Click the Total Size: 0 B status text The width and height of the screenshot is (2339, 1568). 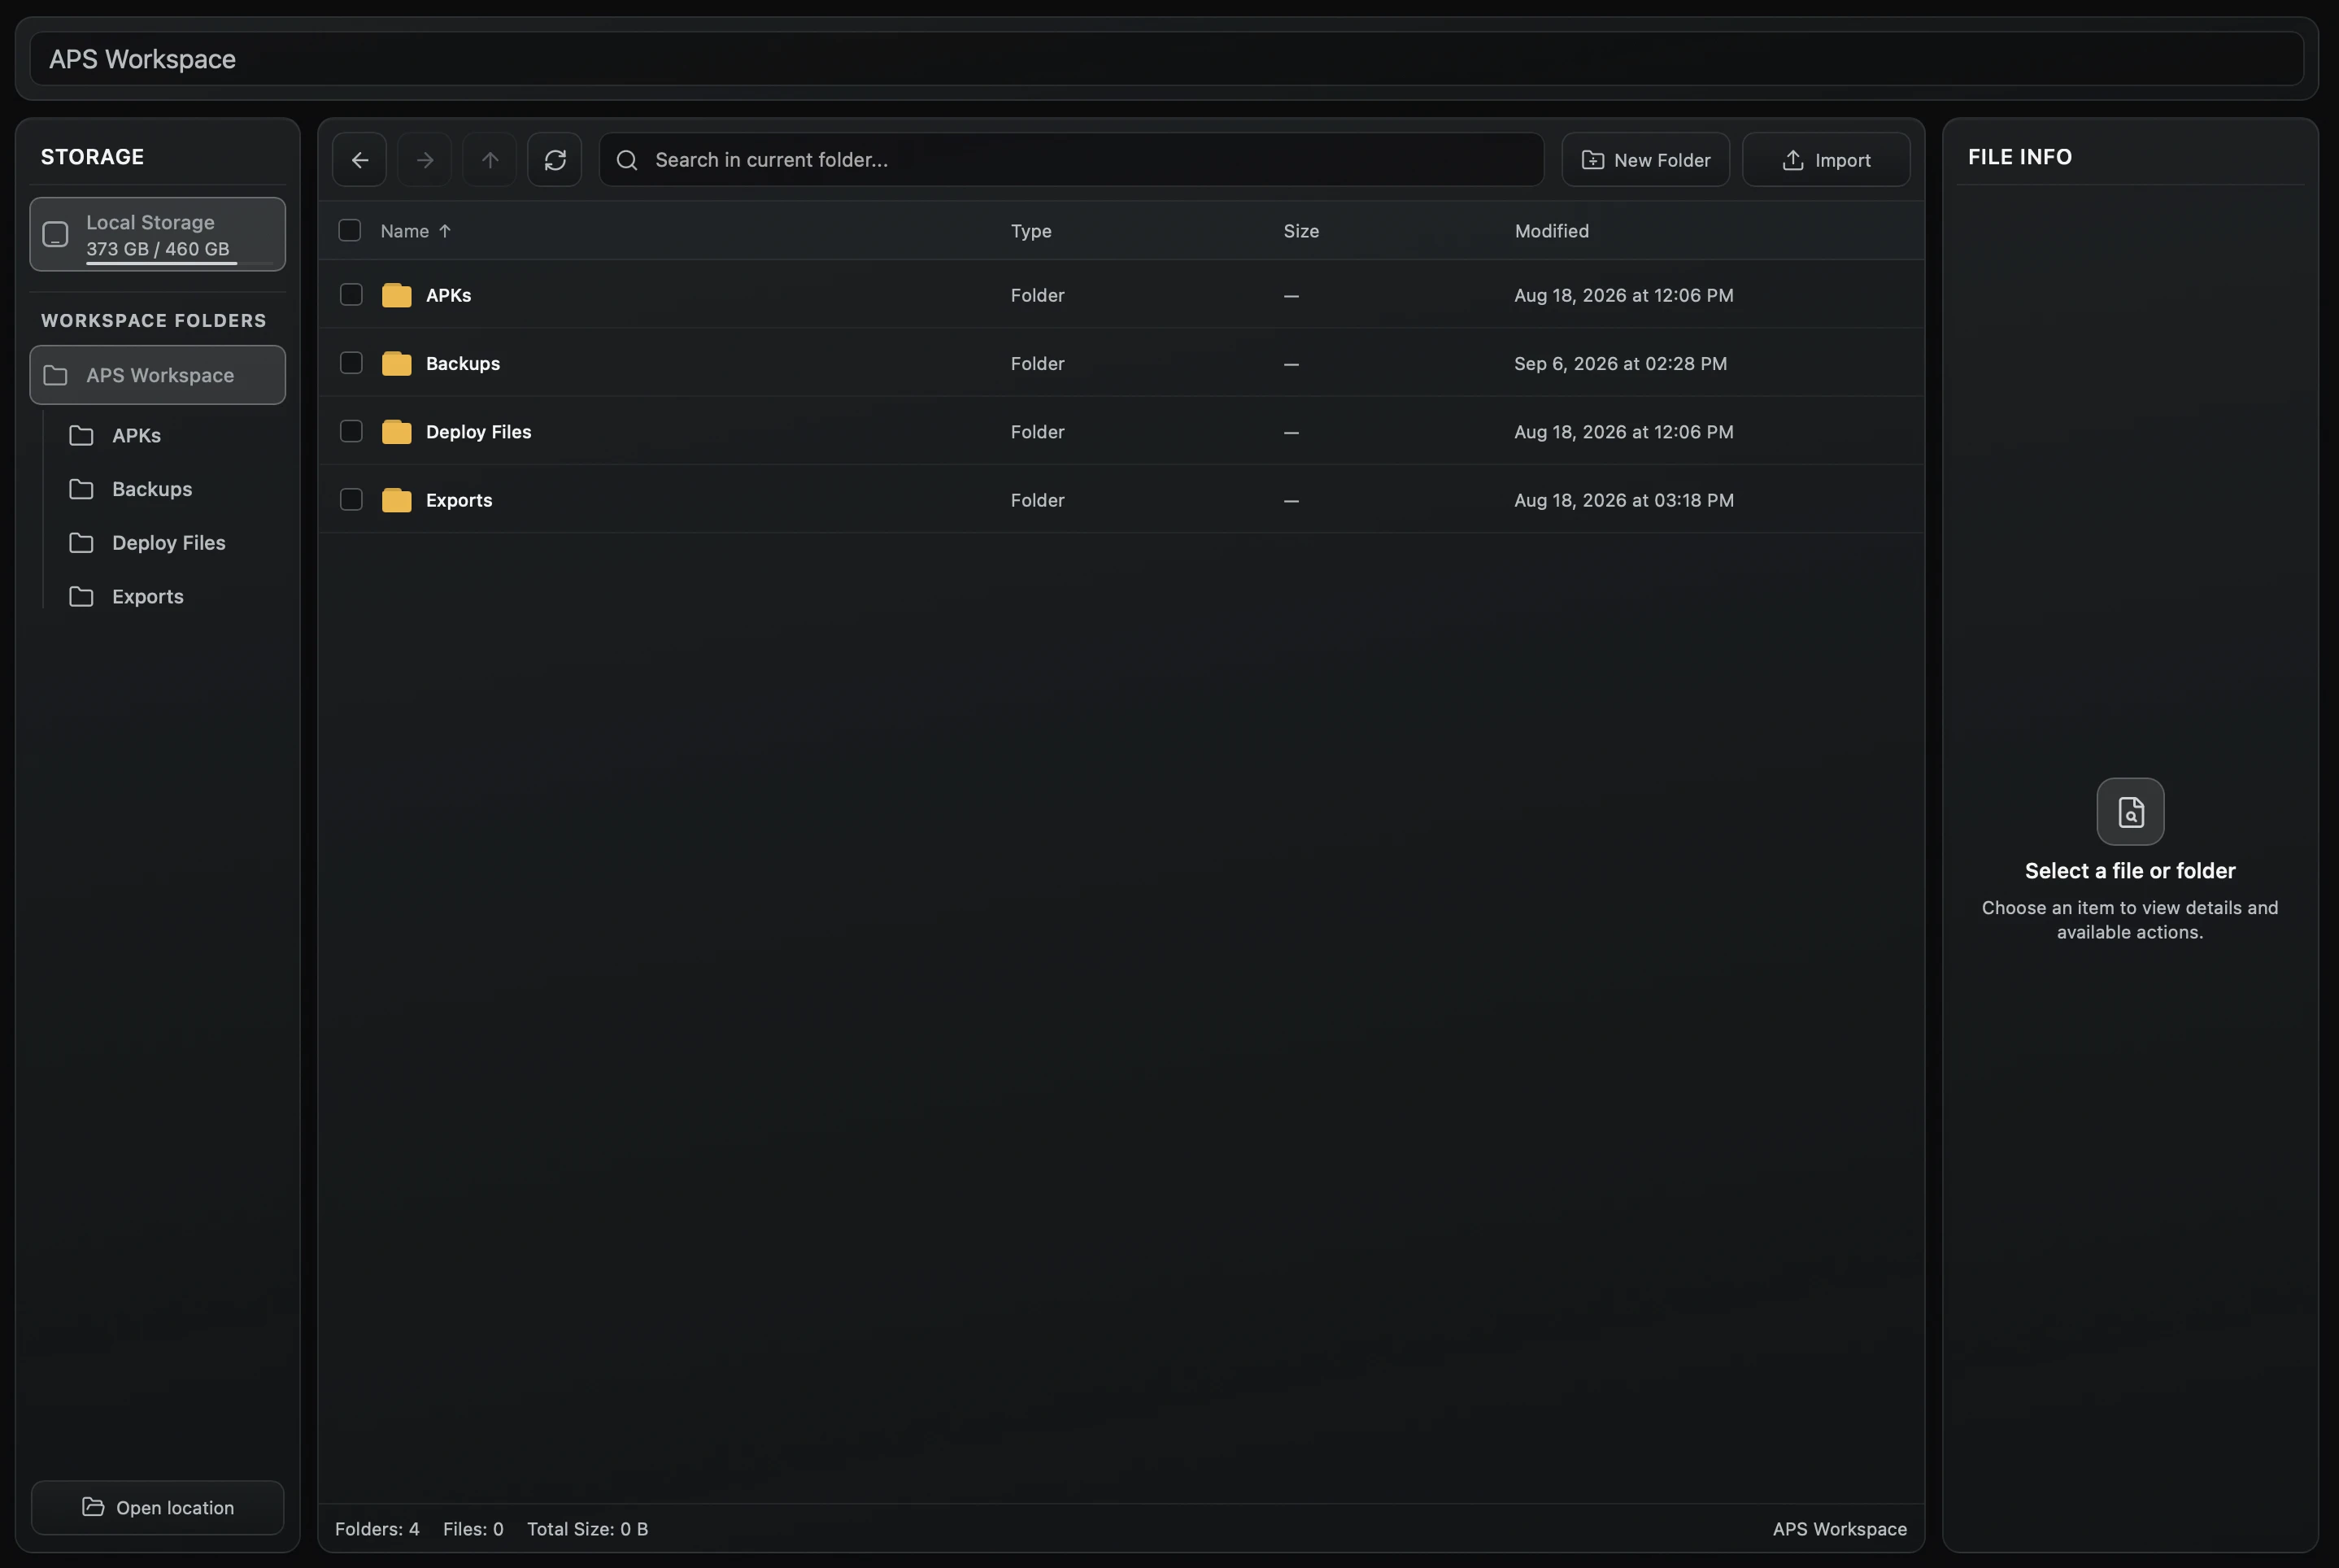pyautogui.click(x=587, y=1529)
